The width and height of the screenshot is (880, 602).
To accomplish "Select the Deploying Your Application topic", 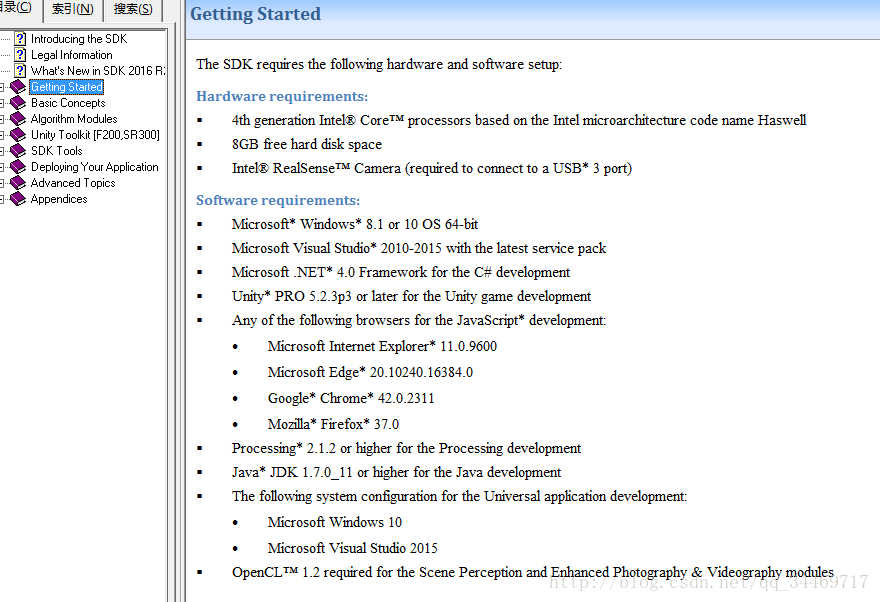I will [x=94, y=167].
